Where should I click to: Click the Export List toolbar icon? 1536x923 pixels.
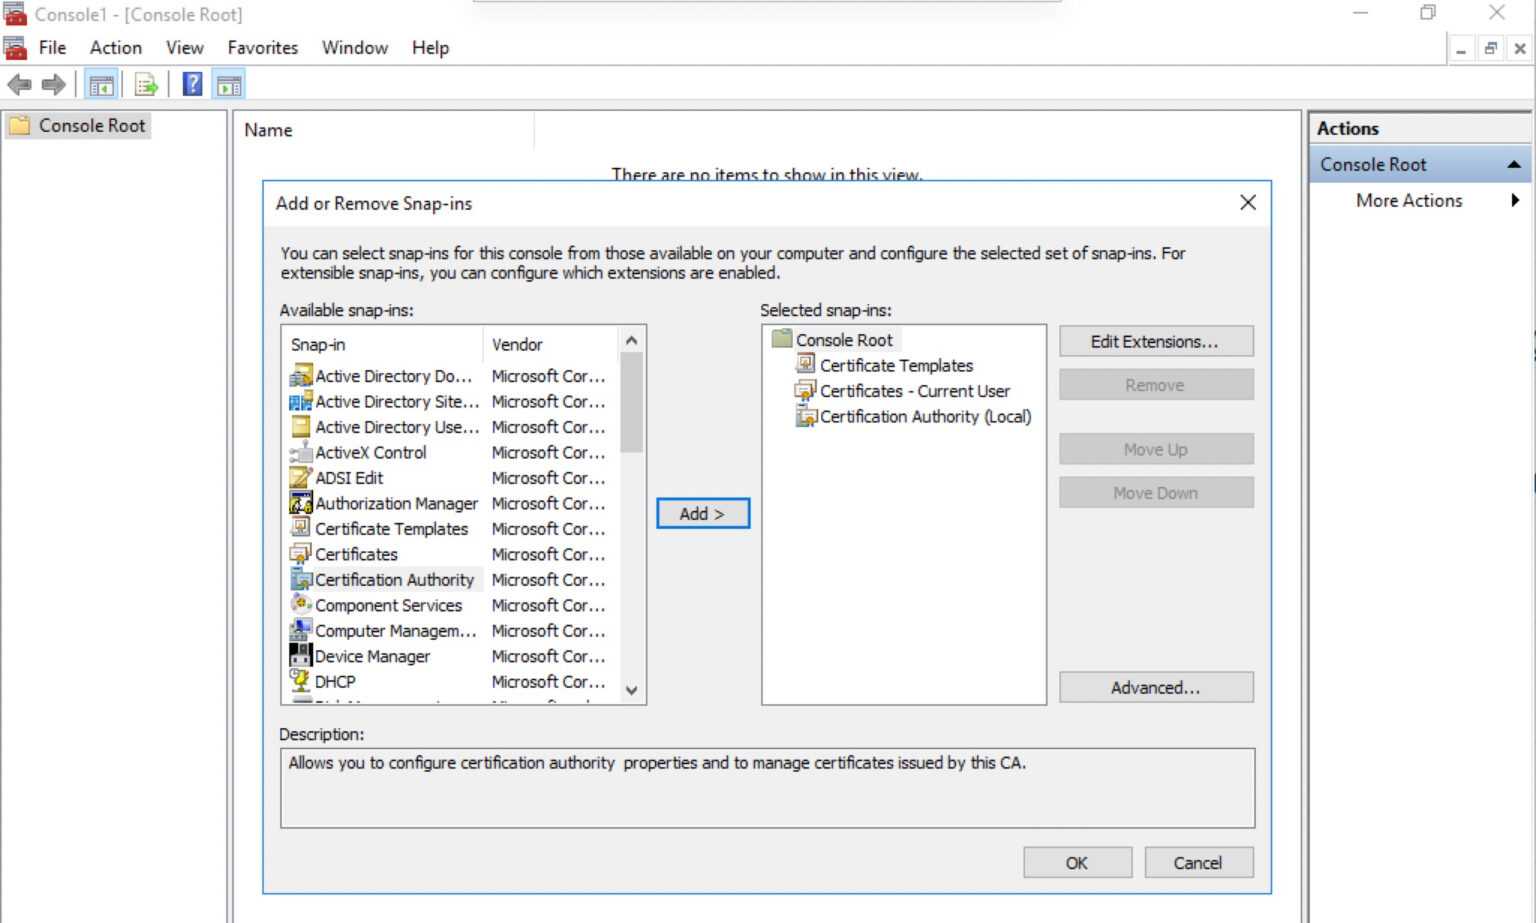[145, 84]
